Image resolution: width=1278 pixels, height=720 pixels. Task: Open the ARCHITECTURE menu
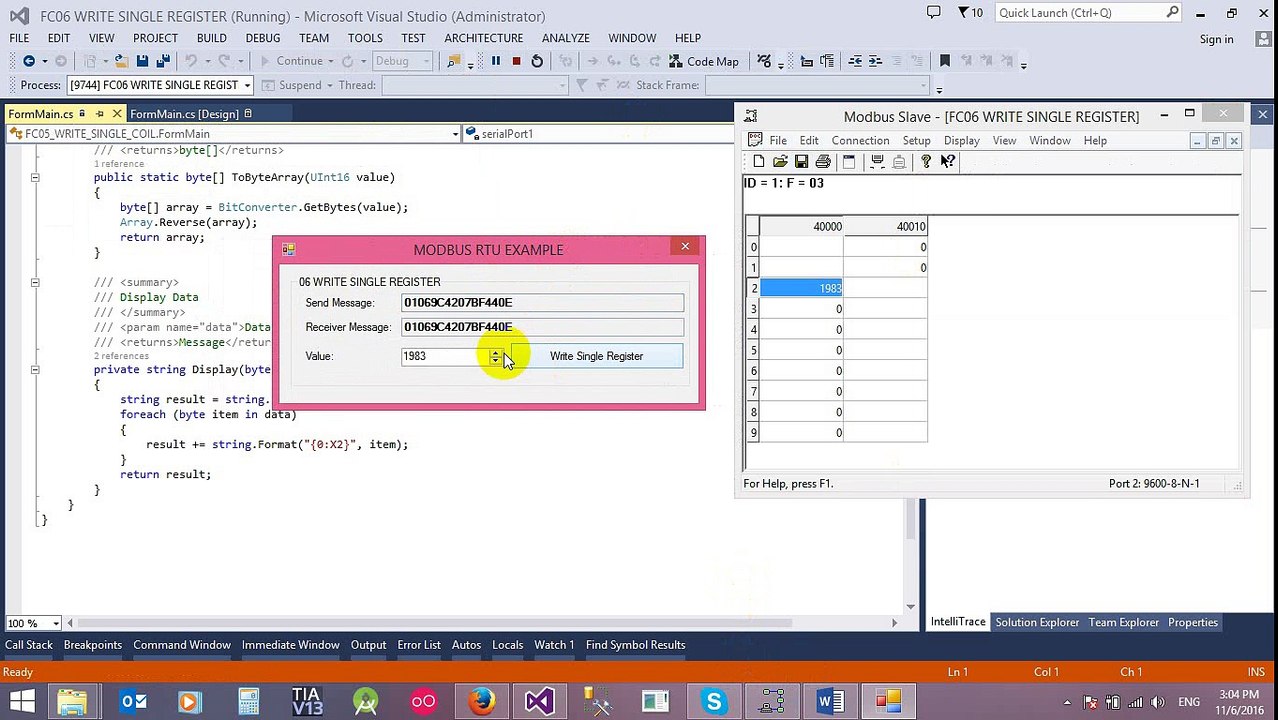tap(483, 38)
